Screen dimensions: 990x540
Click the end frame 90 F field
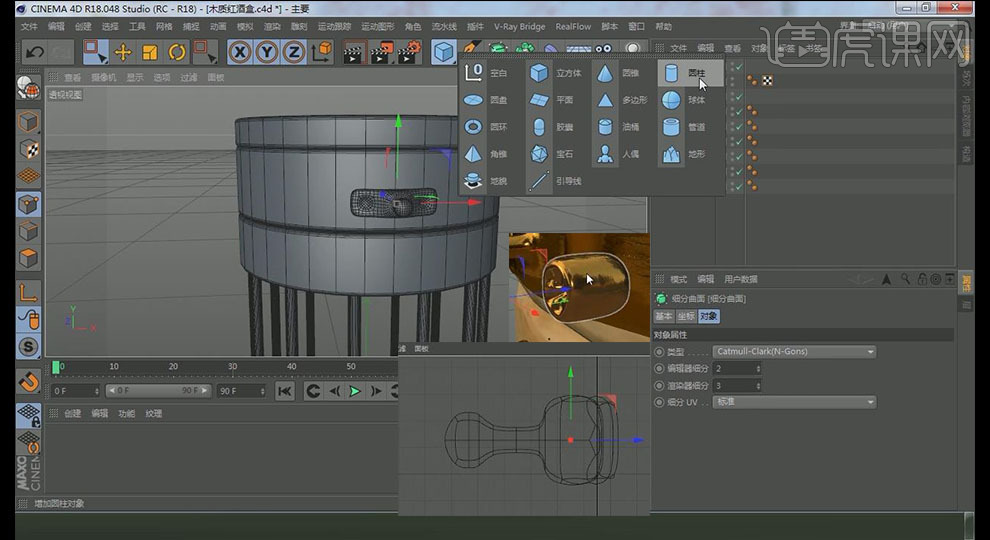tap(242, 392)
